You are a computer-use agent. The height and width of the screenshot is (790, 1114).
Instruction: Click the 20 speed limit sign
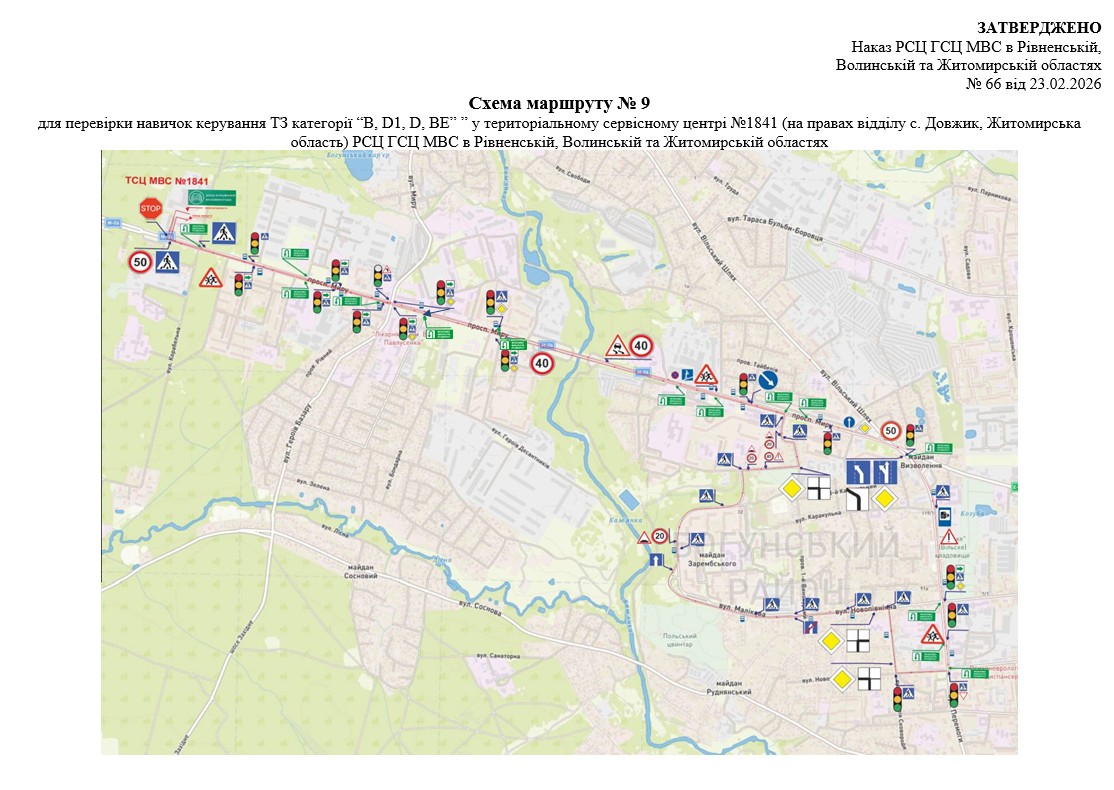659,536
